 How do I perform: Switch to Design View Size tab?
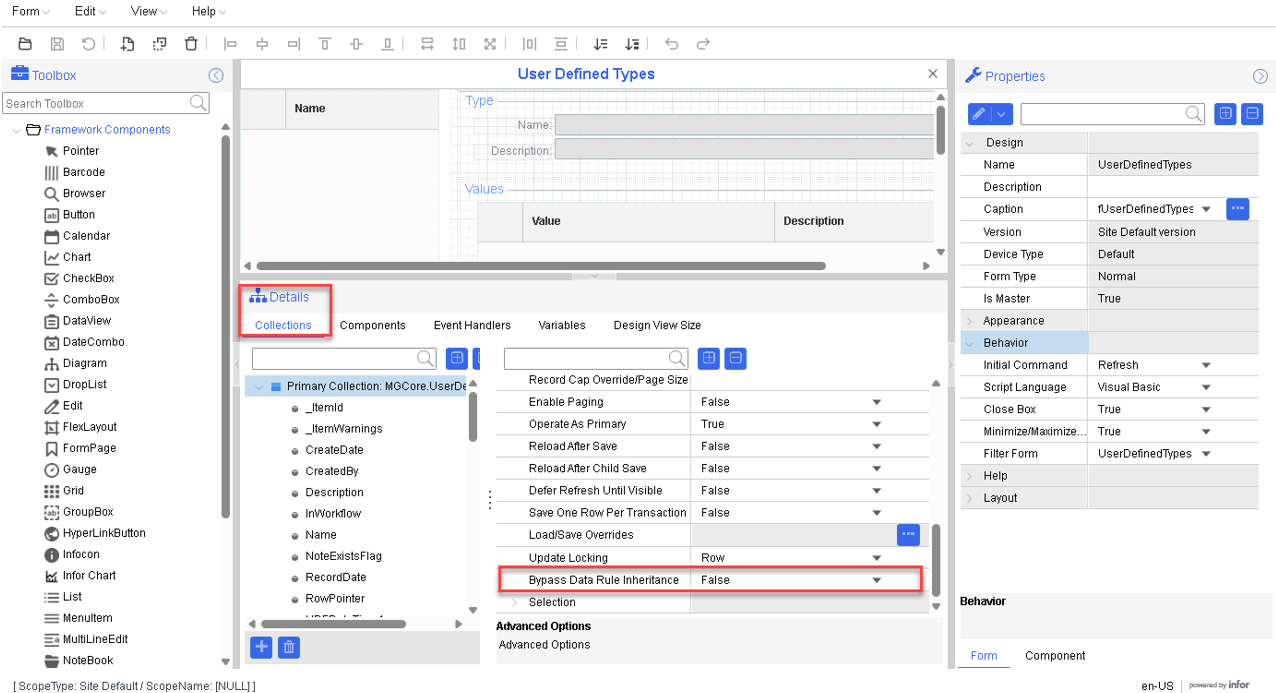click(657, 325)
